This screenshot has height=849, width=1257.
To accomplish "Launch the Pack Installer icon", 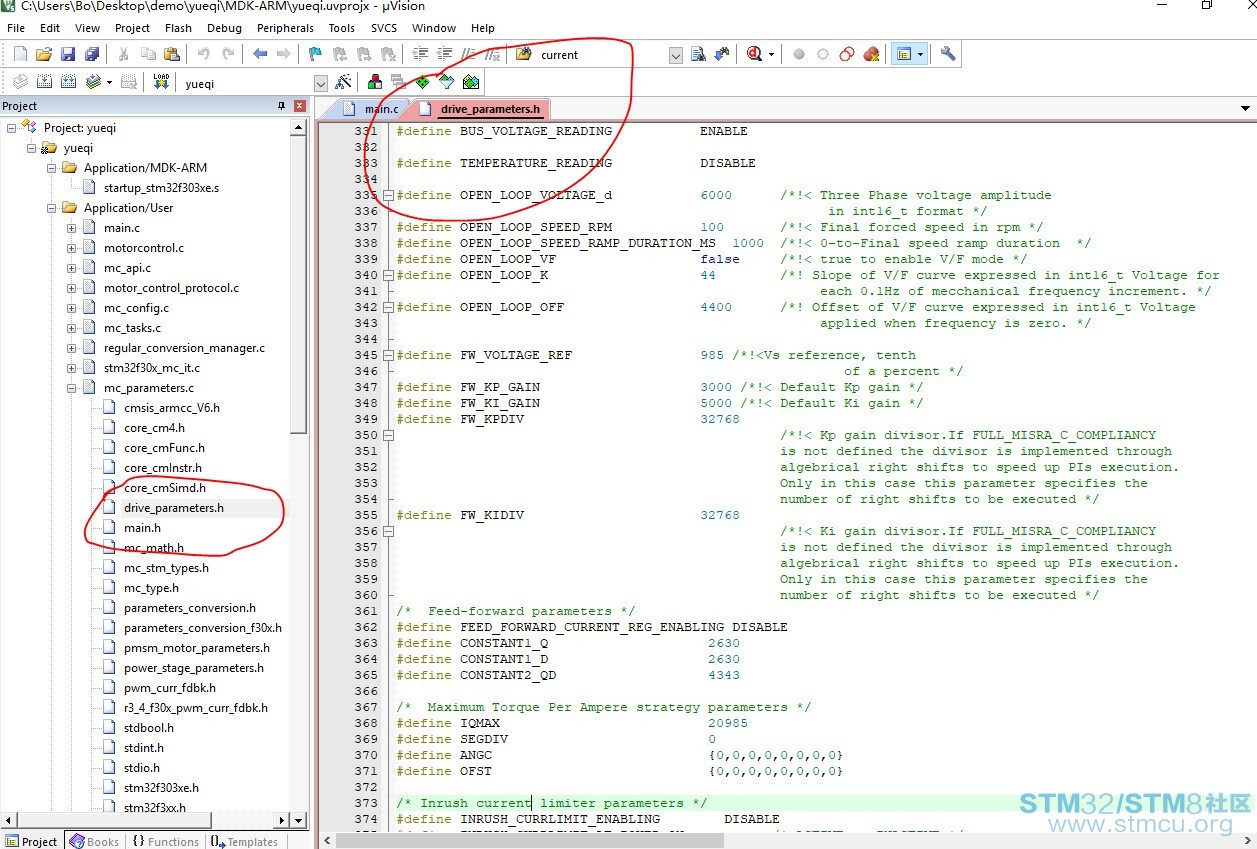I will (471, 82).
